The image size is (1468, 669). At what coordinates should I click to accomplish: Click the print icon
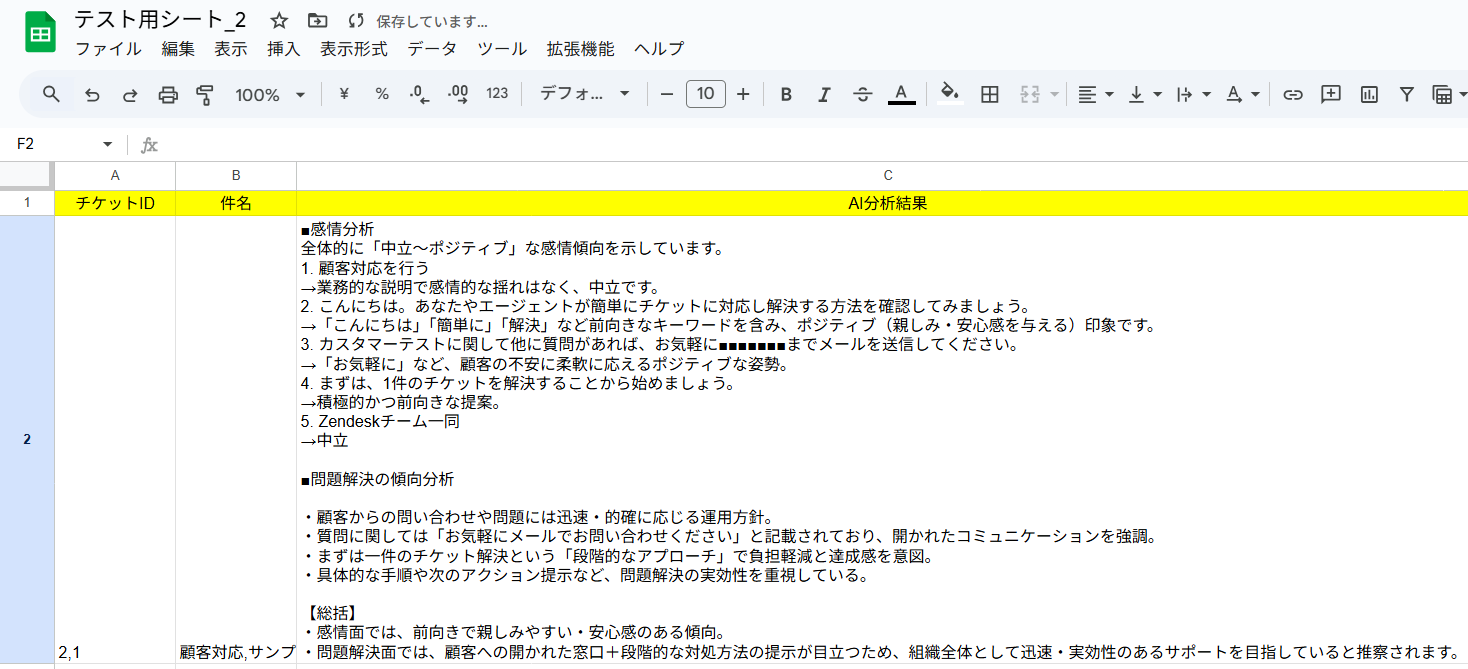click(168, 95)
